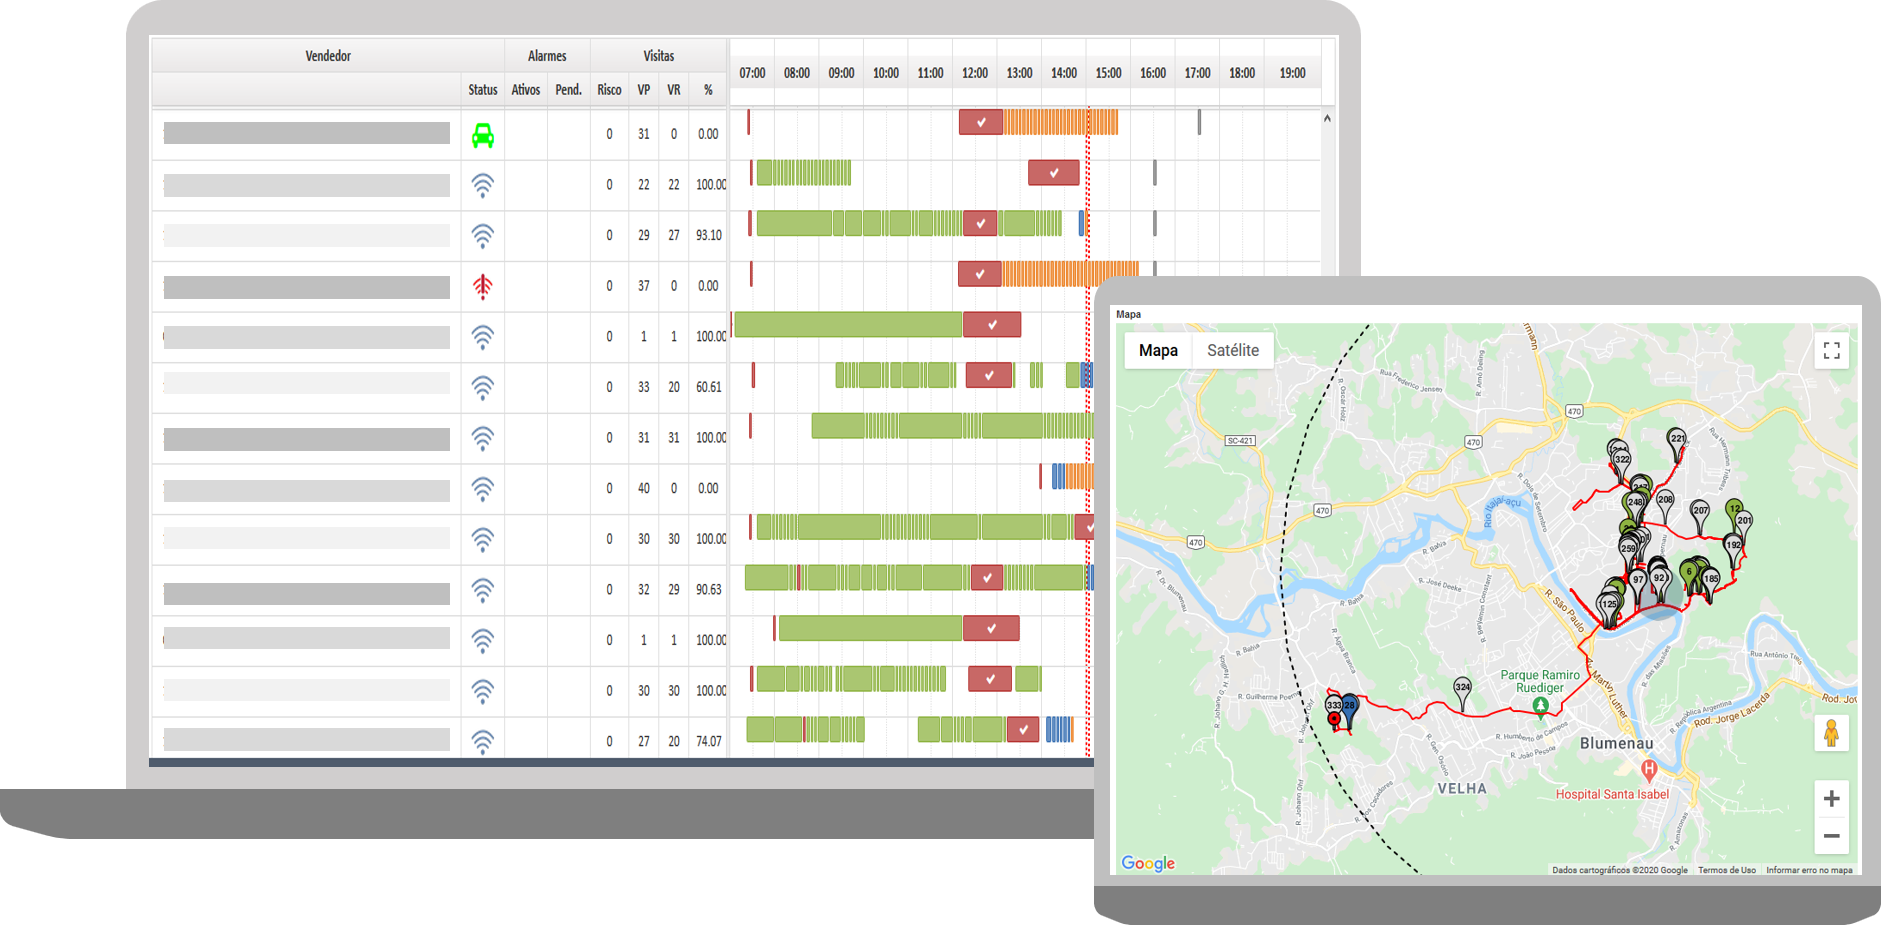Screen dimensions: 1881x925
Task: Toggle fullscreen view on the map
Action: (x=1831, y=350)
